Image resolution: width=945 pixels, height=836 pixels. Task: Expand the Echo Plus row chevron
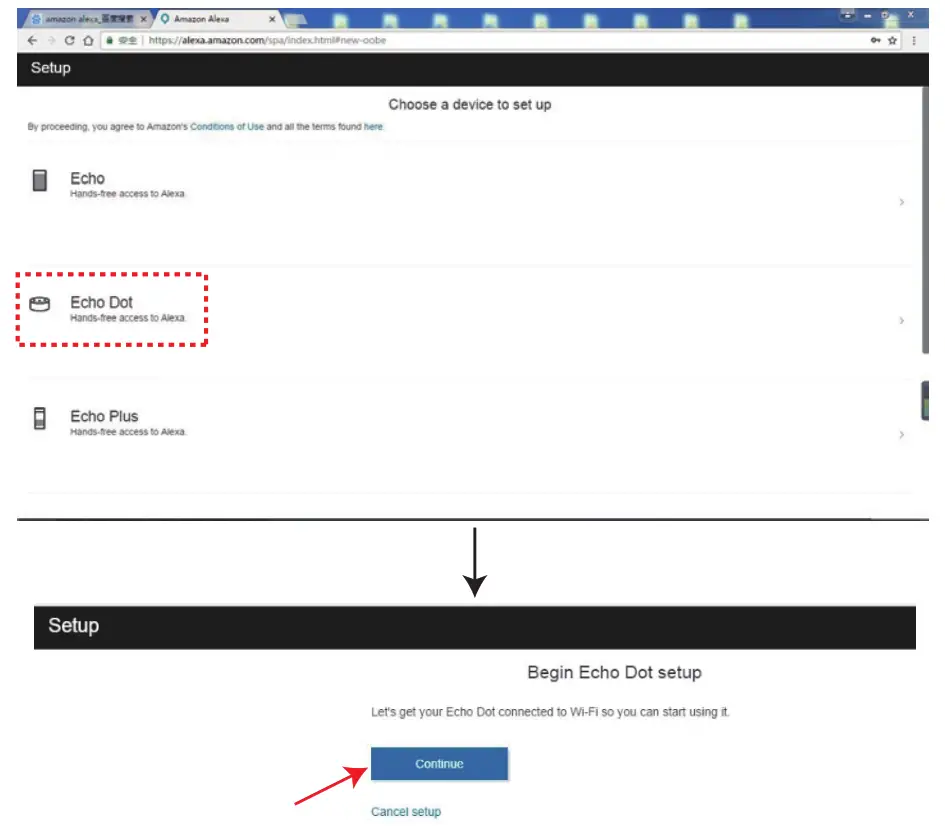tap(902, 435)
